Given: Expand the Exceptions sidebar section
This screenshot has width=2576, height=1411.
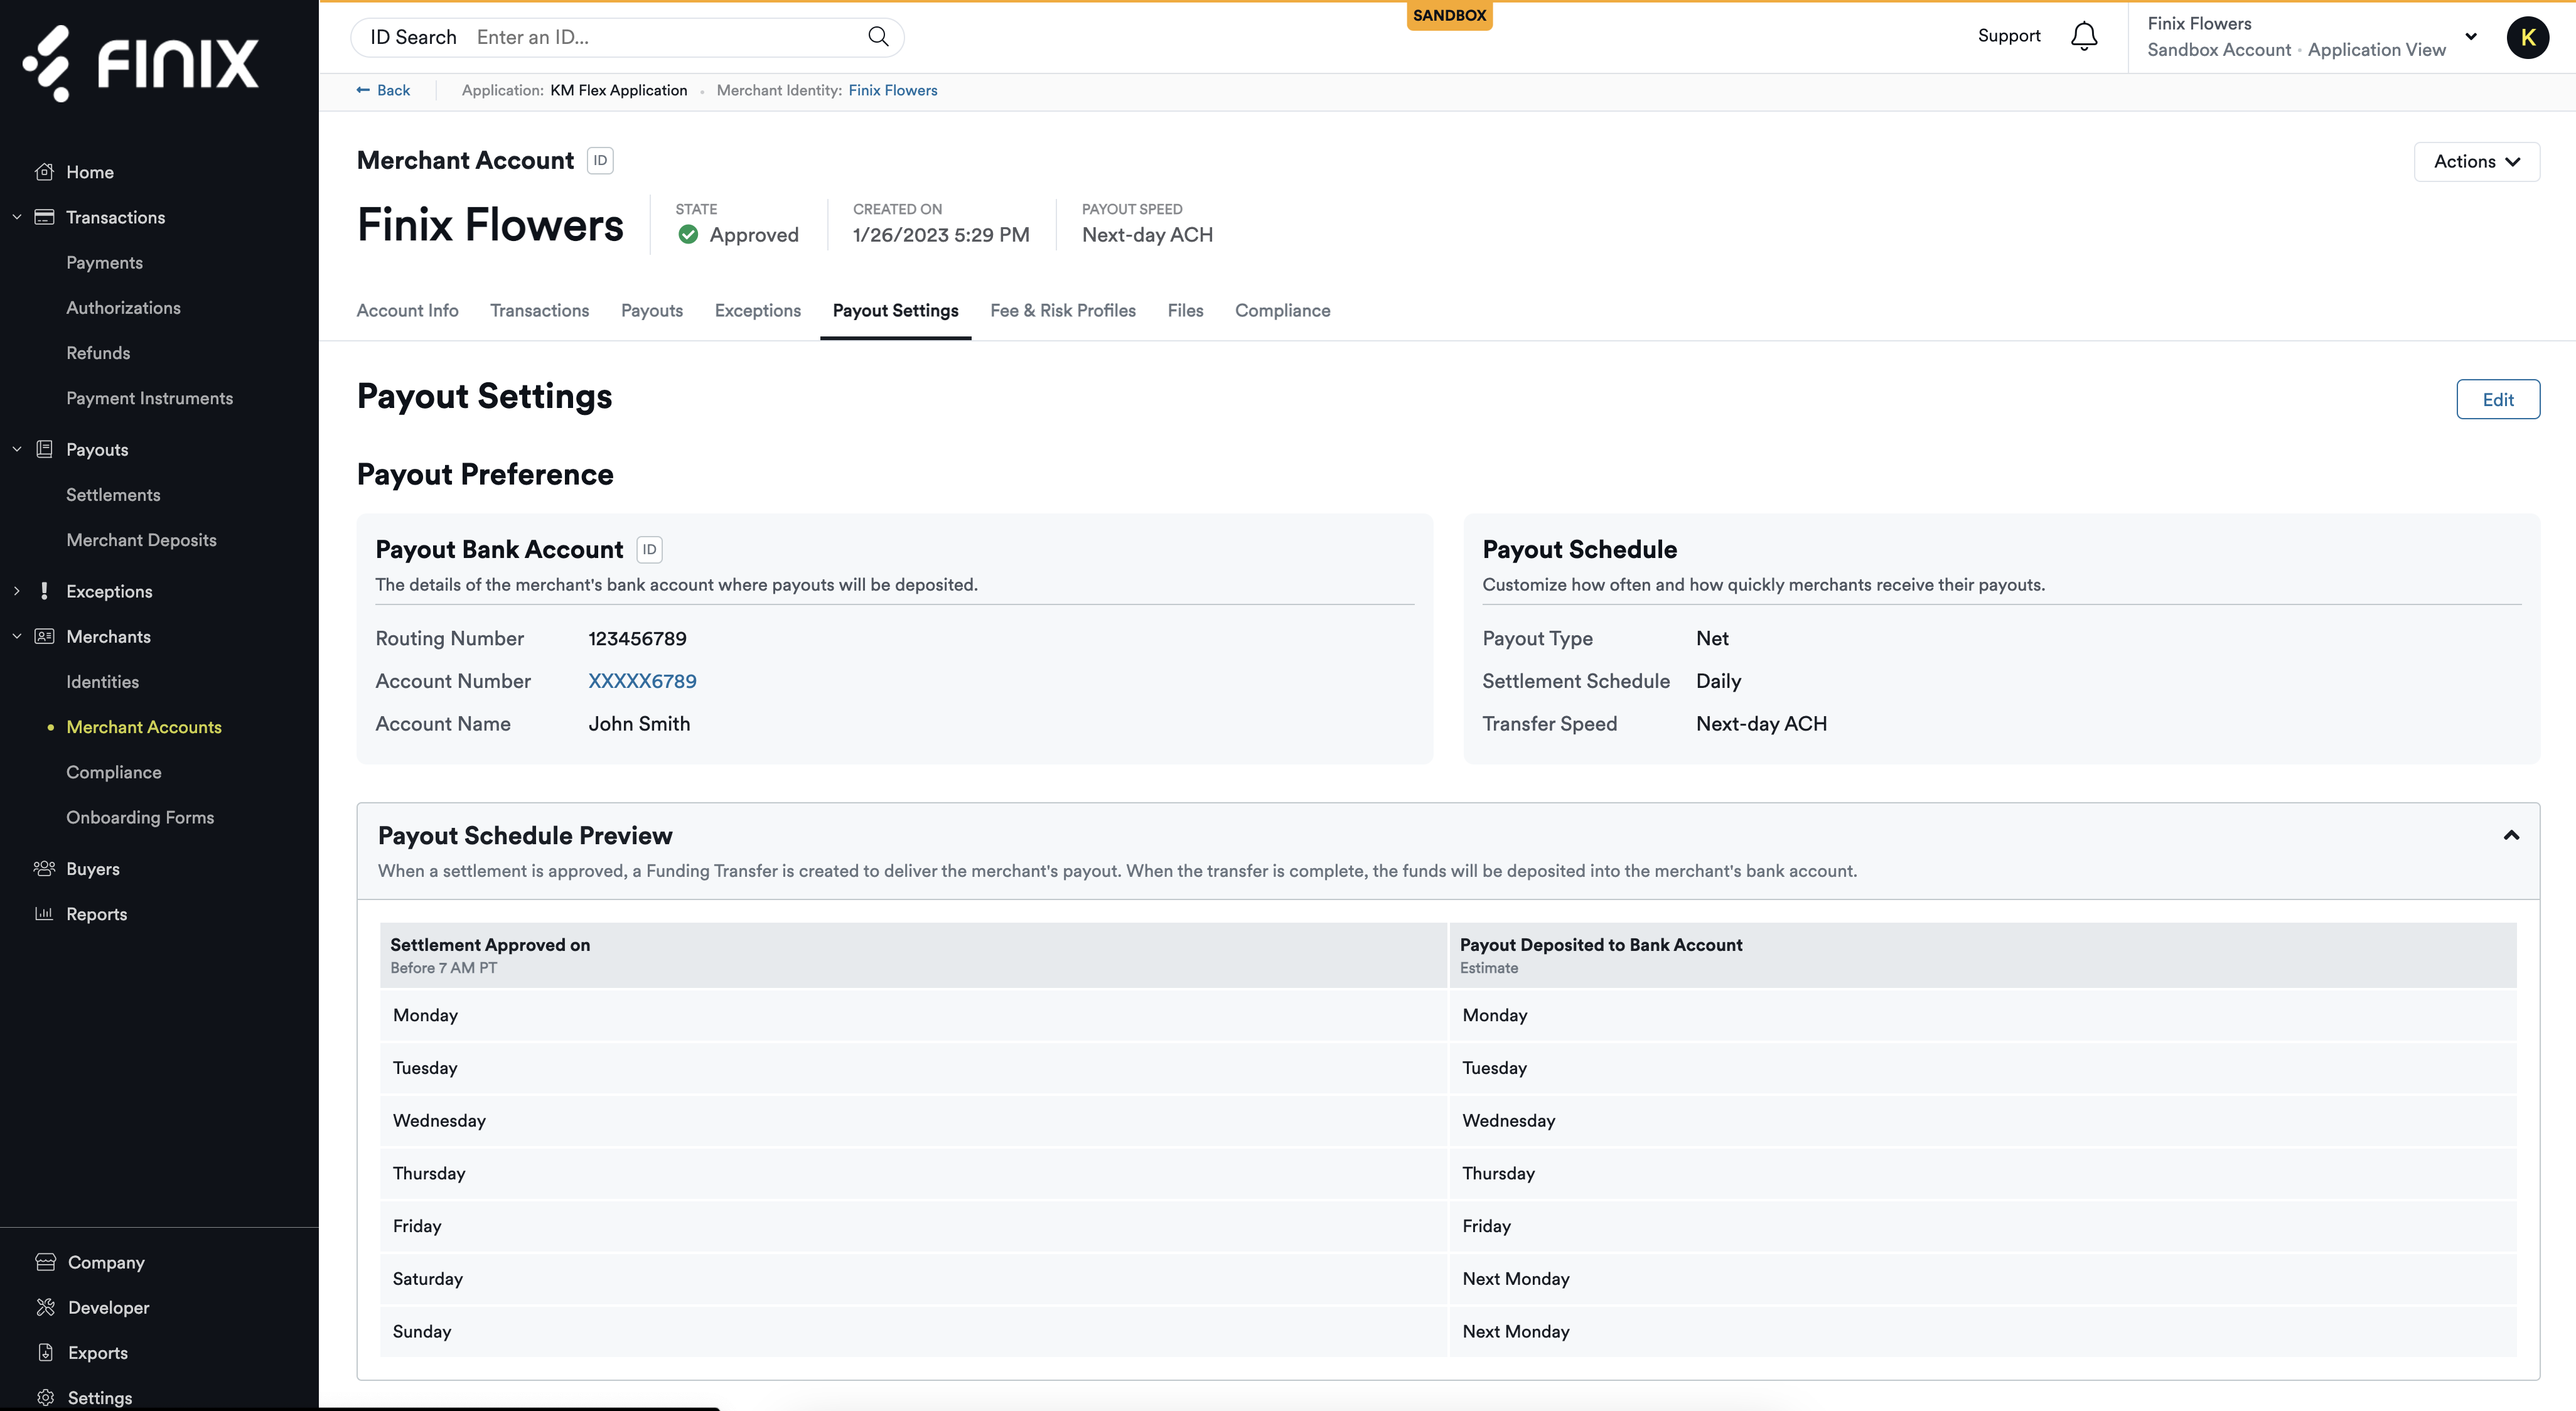Looking at the screenshot, I should point(17,591).
